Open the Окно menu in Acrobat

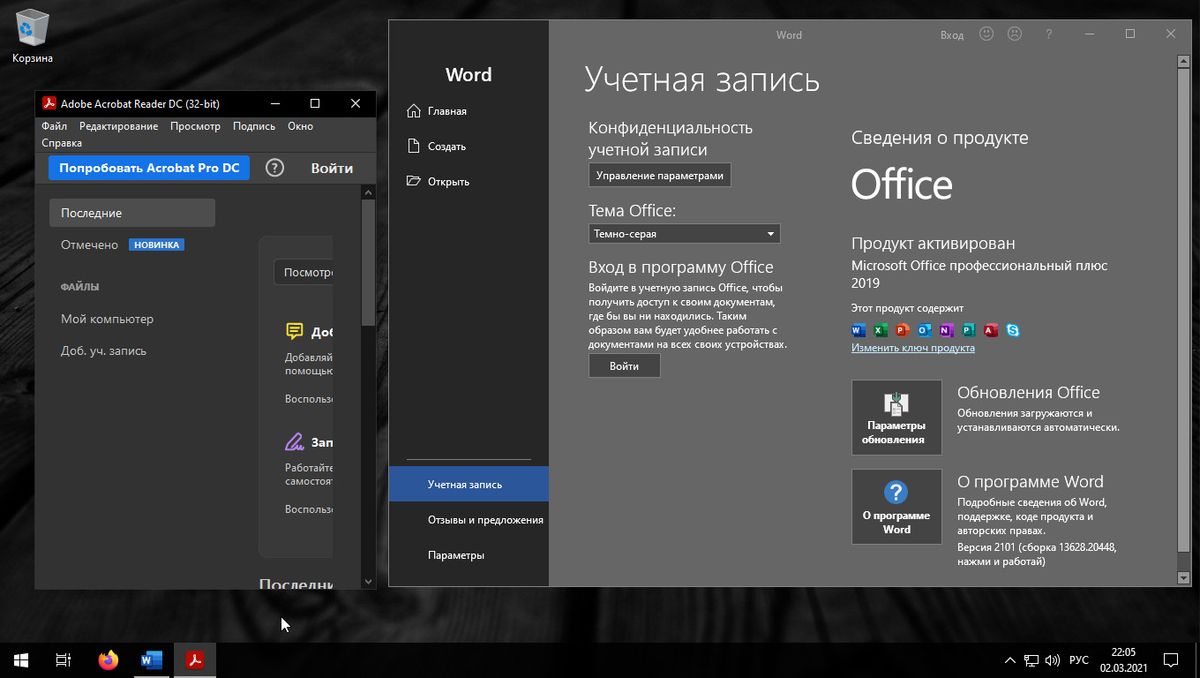(x=300, y=126)
